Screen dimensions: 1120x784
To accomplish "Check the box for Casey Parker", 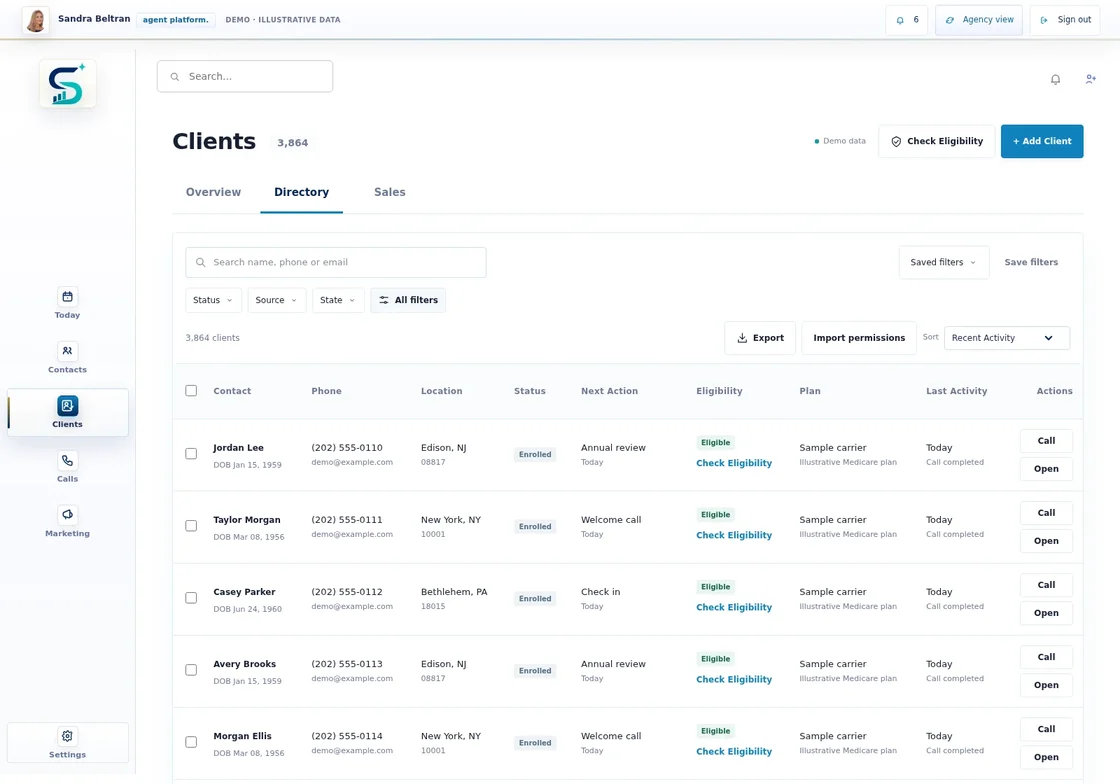I will (191, 598).
